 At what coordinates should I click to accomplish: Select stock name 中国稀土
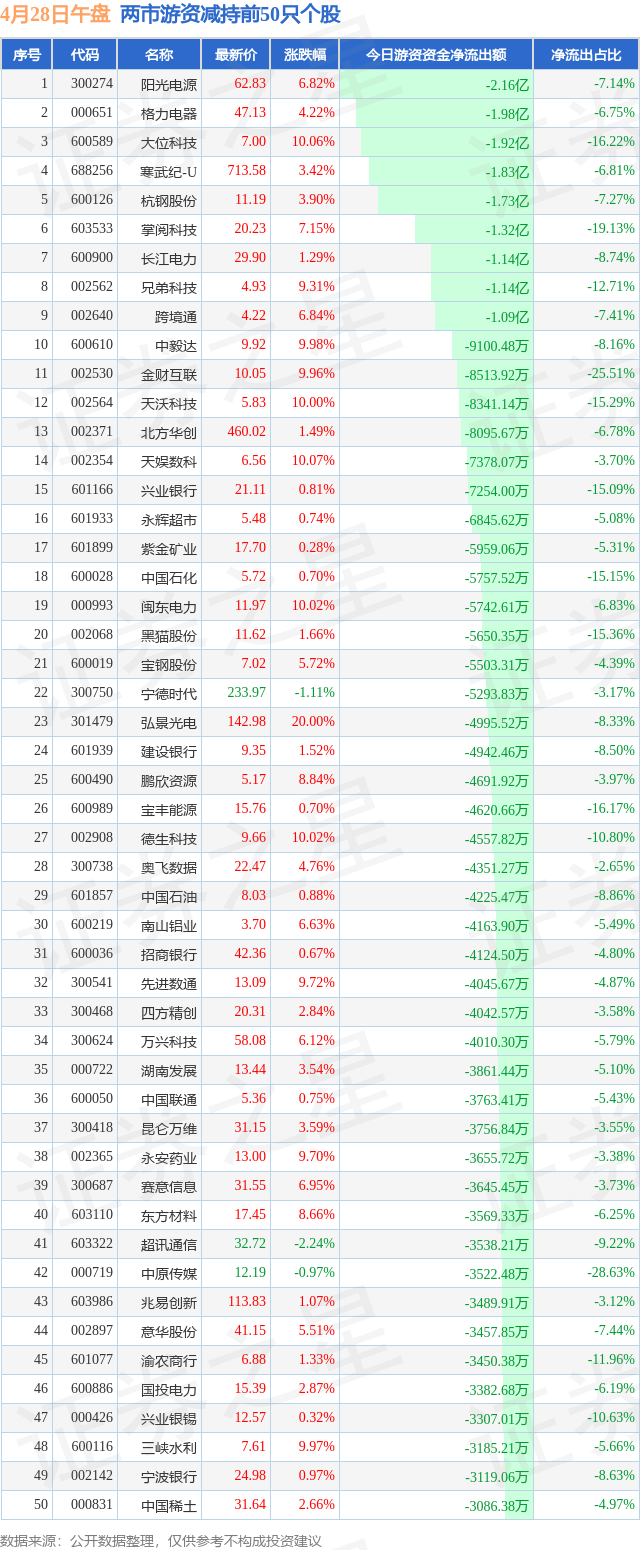pos(169,1505)
